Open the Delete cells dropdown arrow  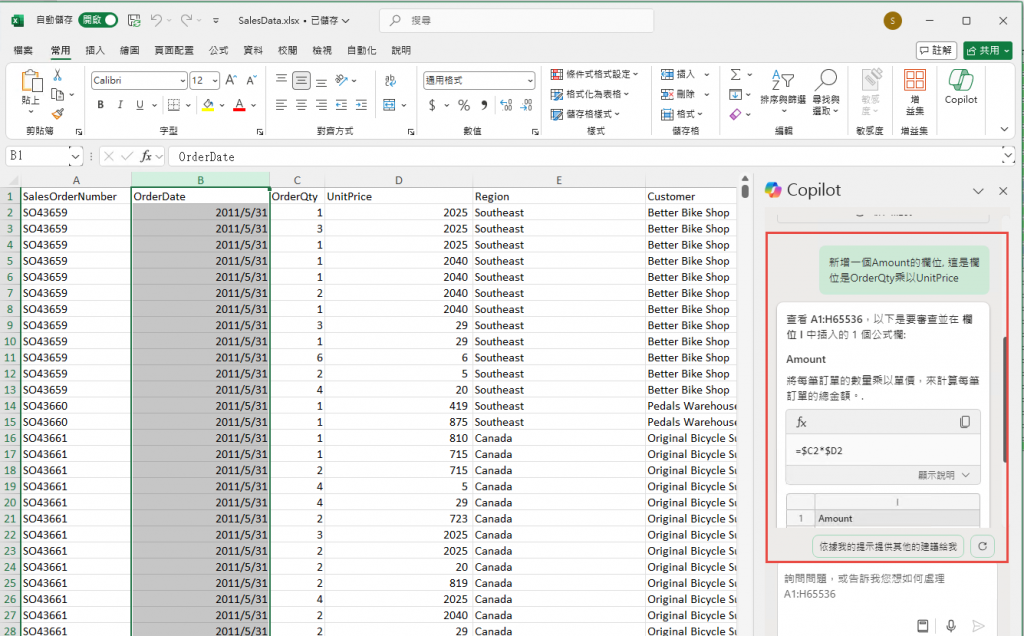click(x=706, y=94)
